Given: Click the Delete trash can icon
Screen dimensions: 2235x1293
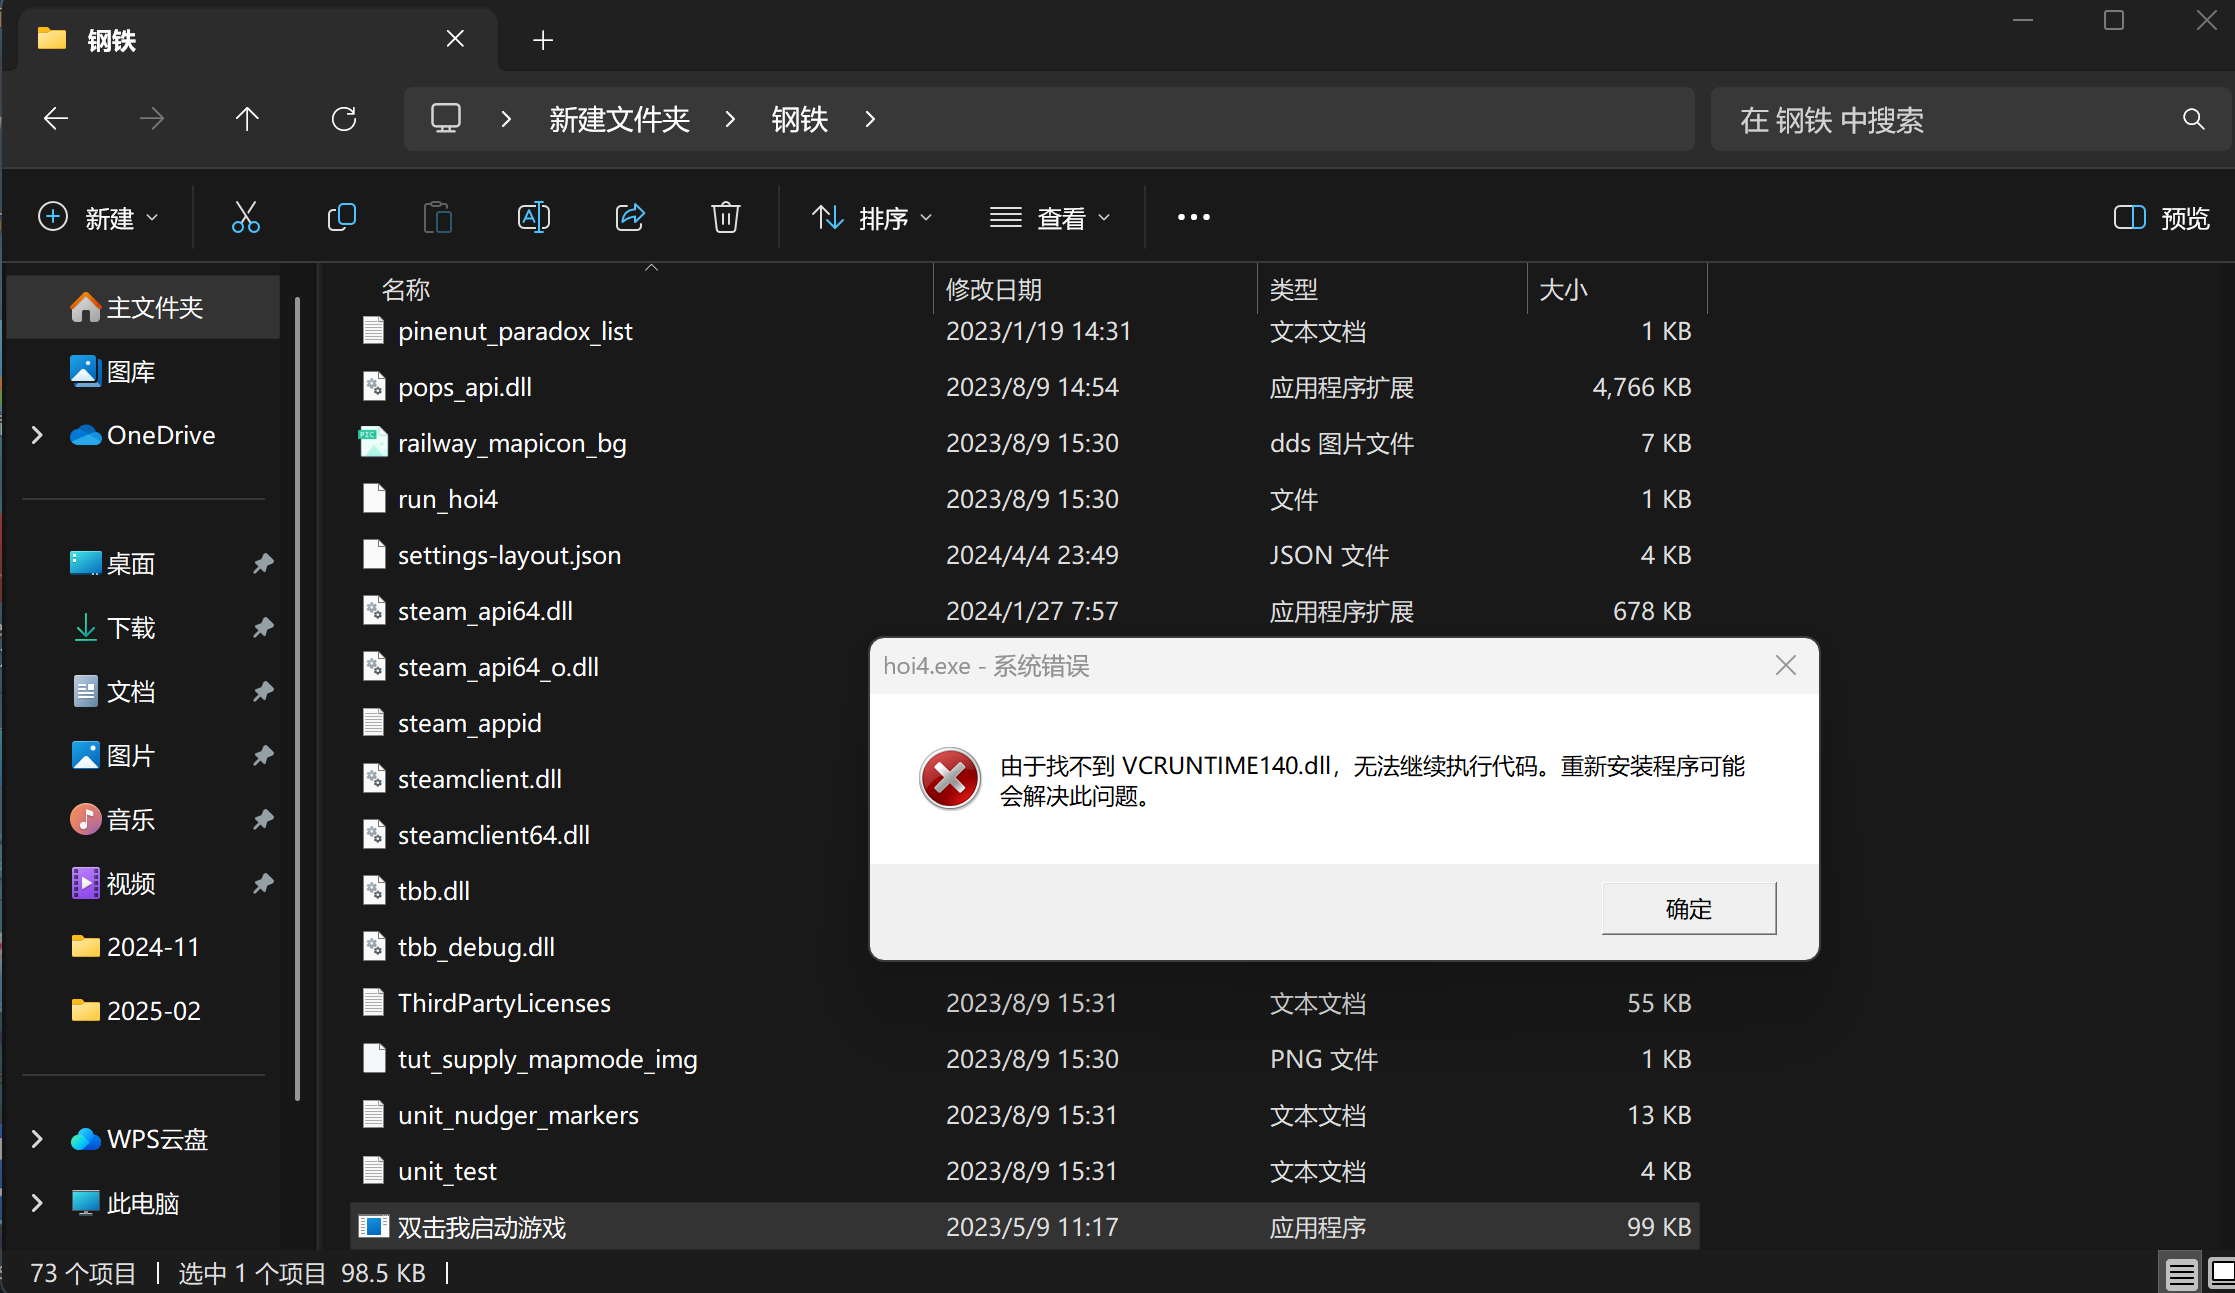Looking at the screenshot, I should coord(725,217).
